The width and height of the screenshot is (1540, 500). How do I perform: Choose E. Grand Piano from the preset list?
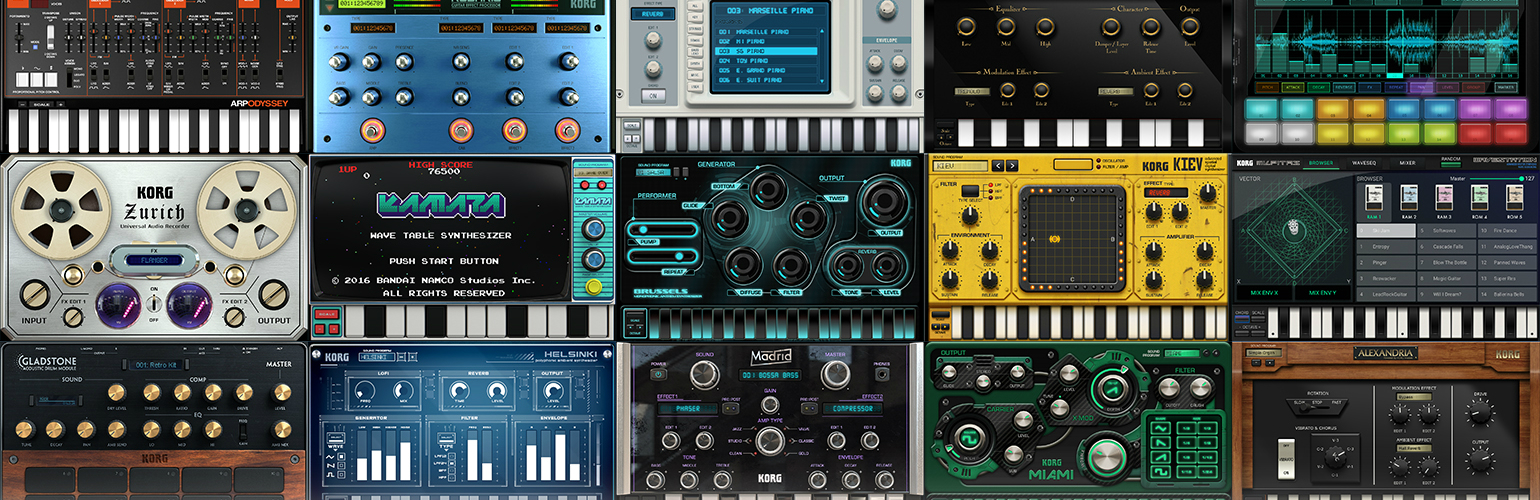767,69
